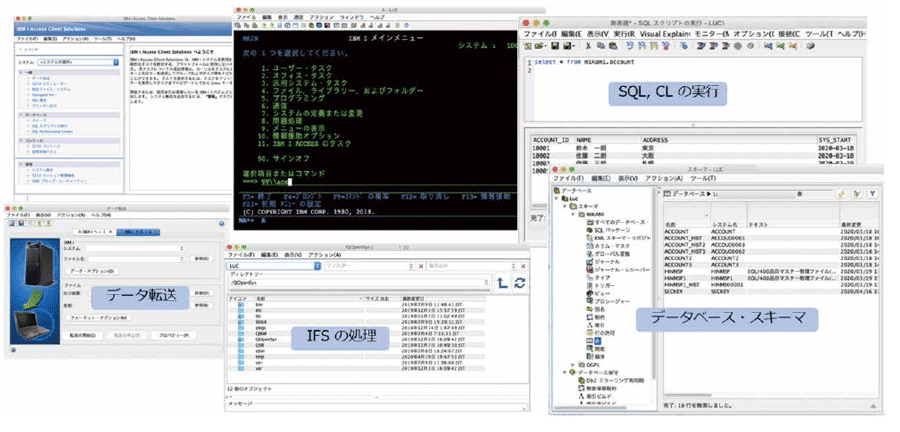Open モニター menu in SQL script window
Viewport: 900px width, 432px height.
coord(711,34)
